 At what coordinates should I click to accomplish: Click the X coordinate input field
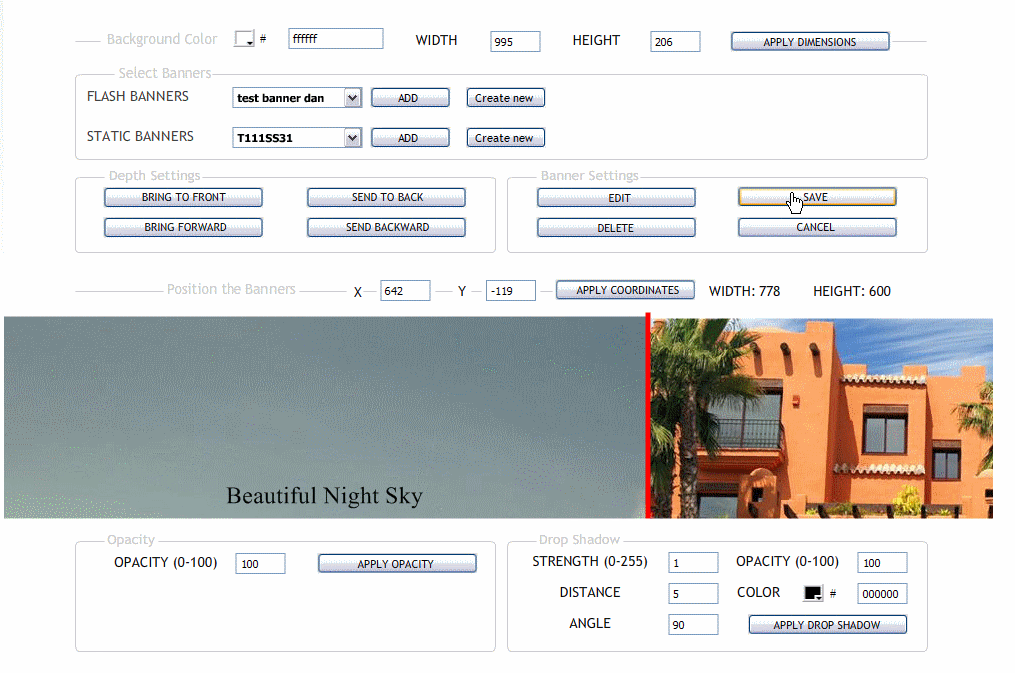pos(405,291)
